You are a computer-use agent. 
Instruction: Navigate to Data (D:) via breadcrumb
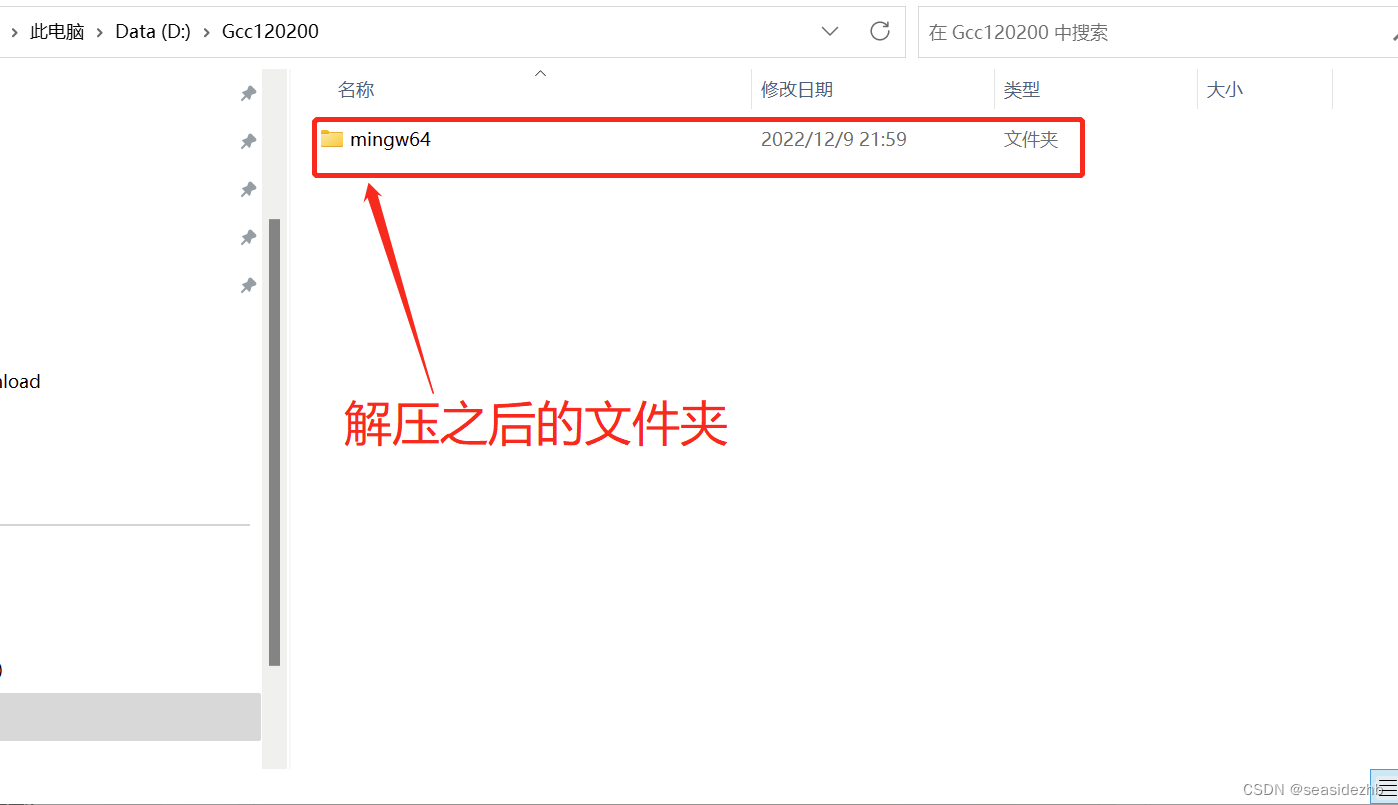[152, 31]
